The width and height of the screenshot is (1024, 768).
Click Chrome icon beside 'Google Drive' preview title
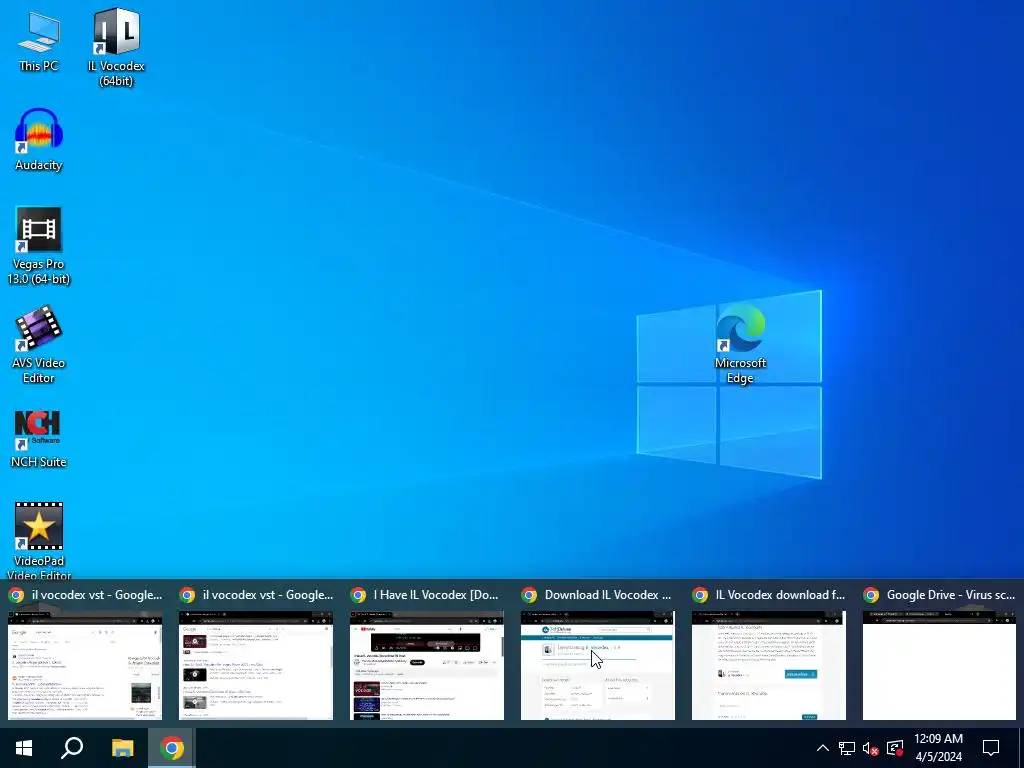[x=871, y=595]
